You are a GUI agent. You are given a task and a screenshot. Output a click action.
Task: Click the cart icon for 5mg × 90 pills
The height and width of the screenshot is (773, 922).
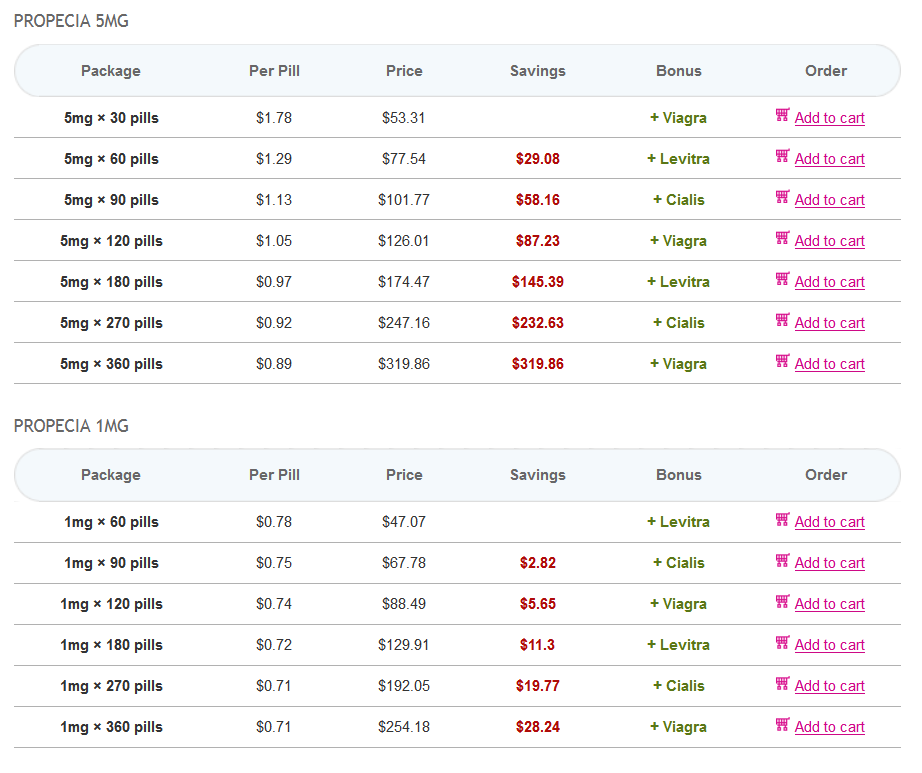pos(782,198)
